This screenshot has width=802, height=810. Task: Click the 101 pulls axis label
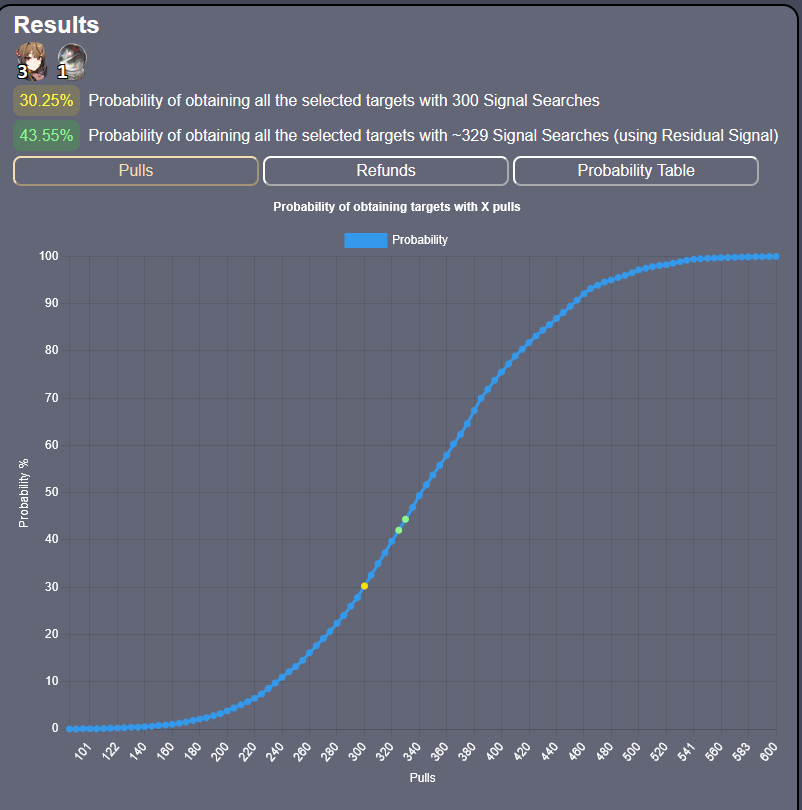tap(83, 751)
